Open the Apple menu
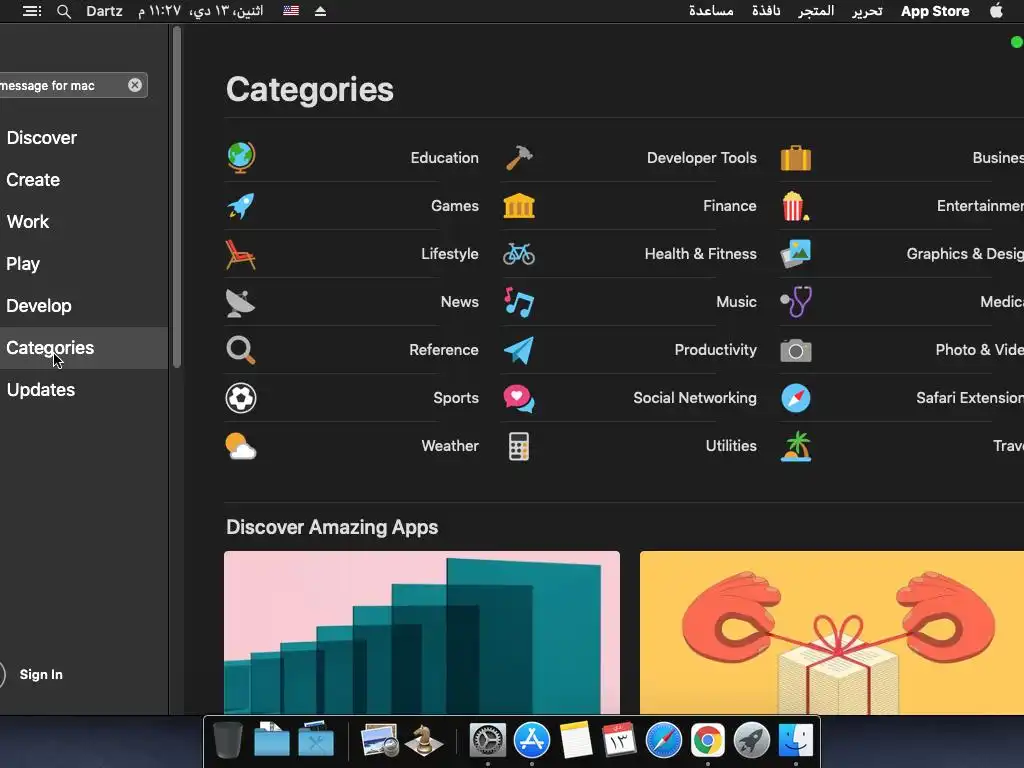The height and width of the screenshot is (768, 1024). 996,10
